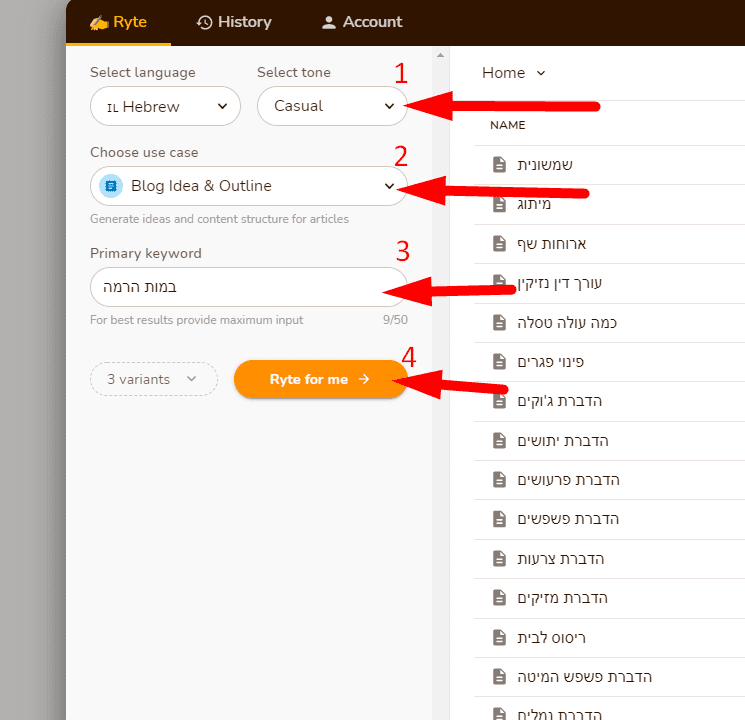This screenshot has height=720, width=745.
Task: Open the document icon for מיתוג
Action: [x=499, y=204]
